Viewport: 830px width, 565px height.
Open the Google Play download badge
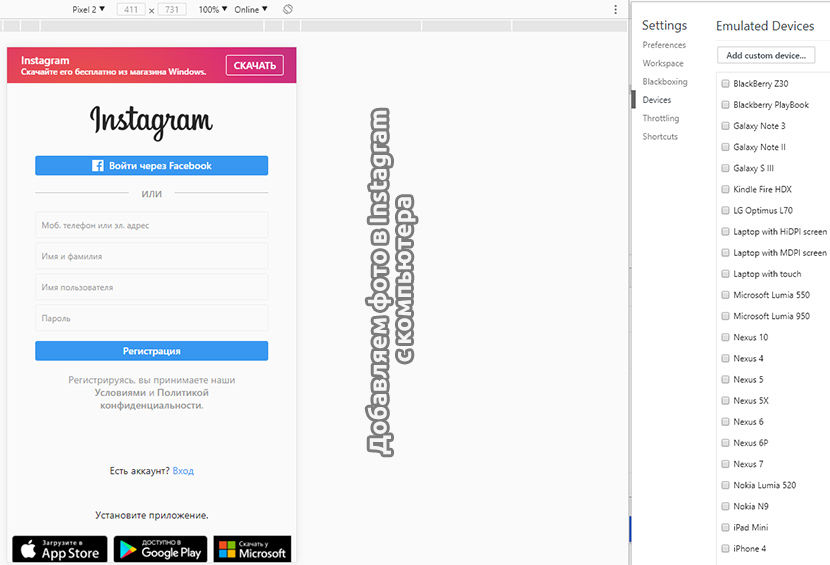tap(160, 549)
